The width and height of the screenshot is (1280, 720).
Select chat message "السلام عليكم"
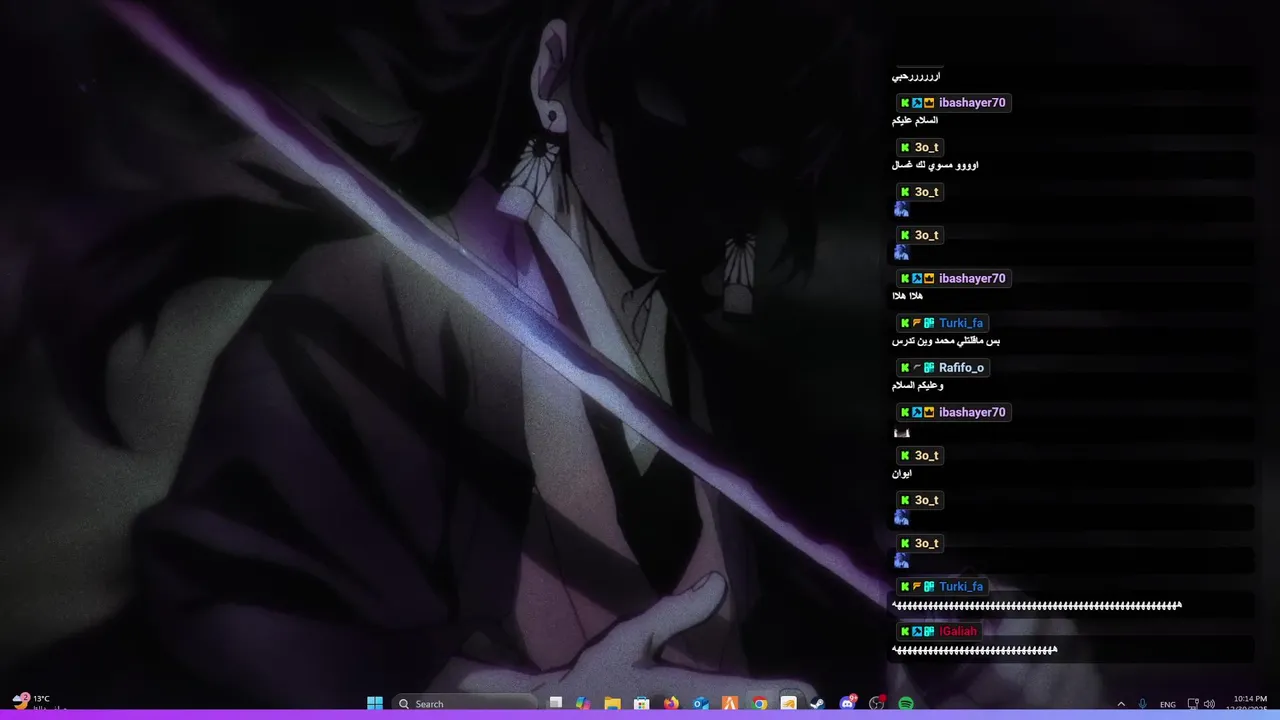(915, 121)
